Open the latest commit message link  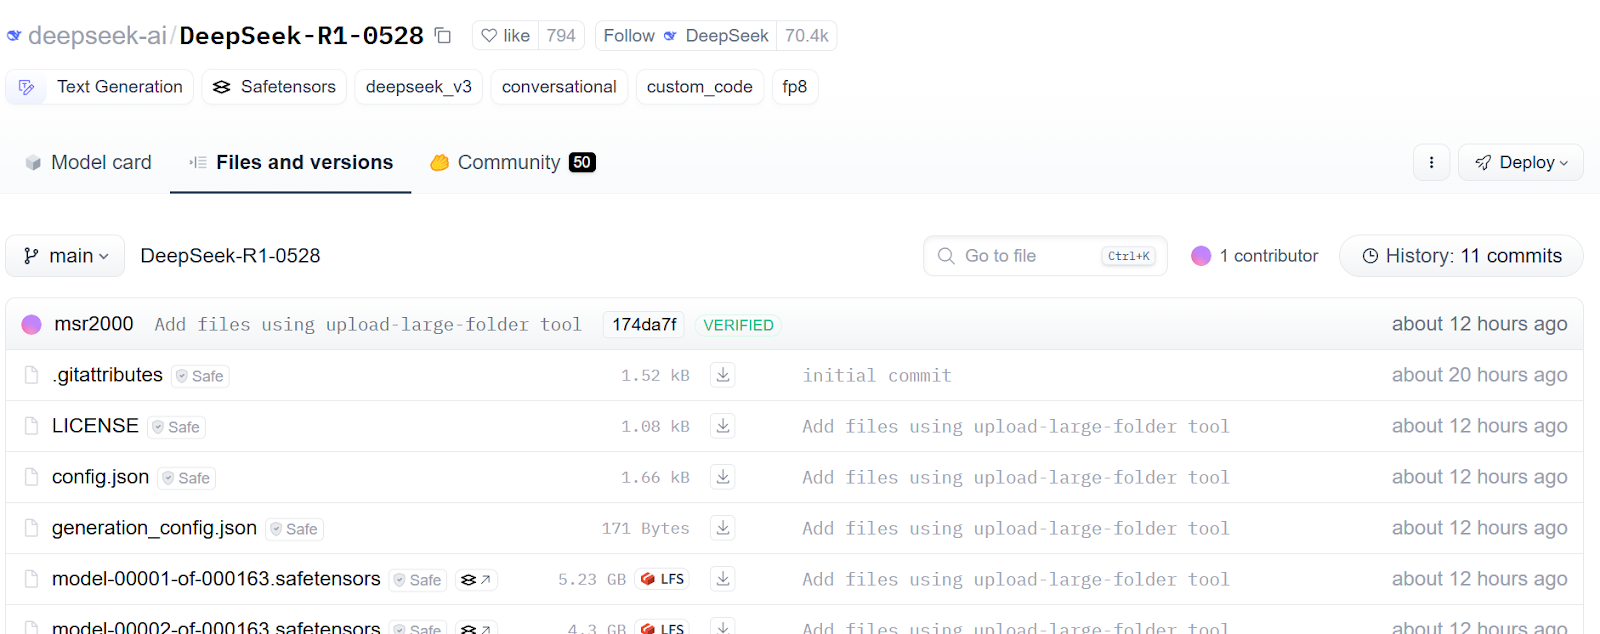[368, 324]
